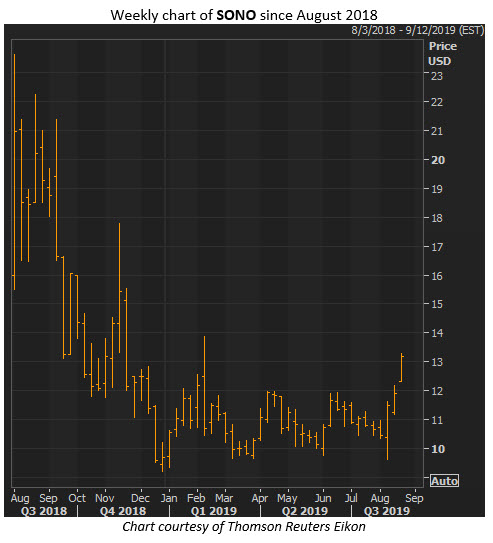Click the Jan month label

click(169, 498)
